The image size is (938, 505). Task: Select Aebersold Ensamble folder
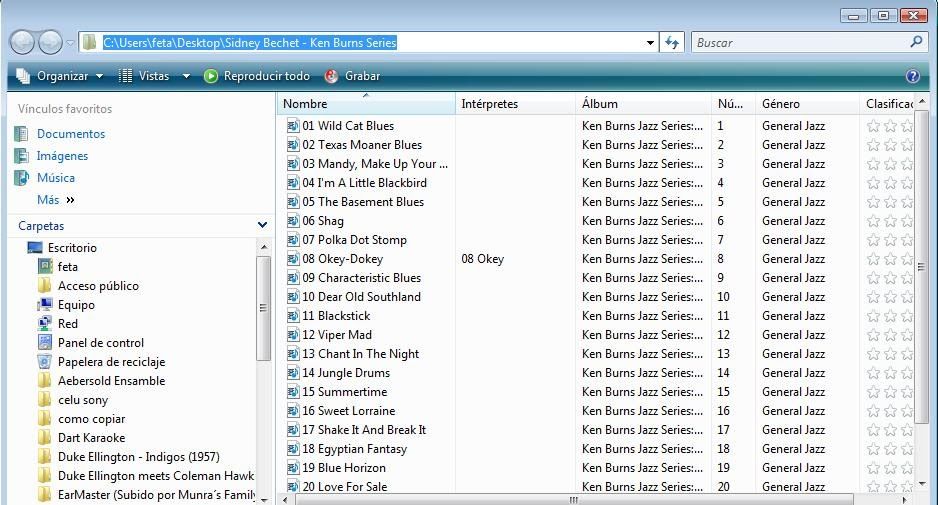[111, 381]
